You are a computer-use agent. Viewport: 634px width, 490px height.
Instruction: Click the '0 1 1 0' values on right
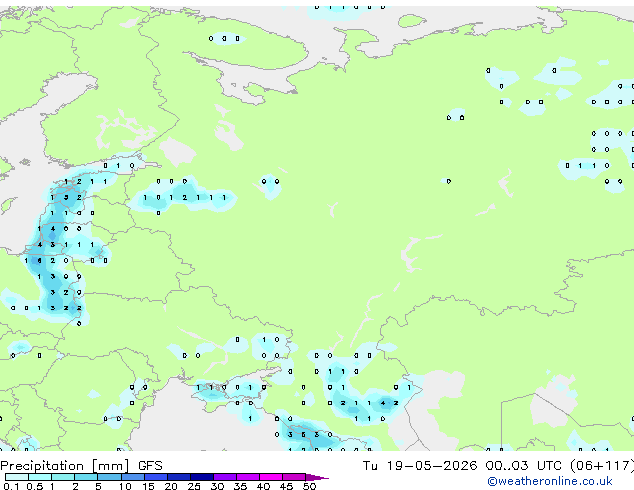[587, 165]
